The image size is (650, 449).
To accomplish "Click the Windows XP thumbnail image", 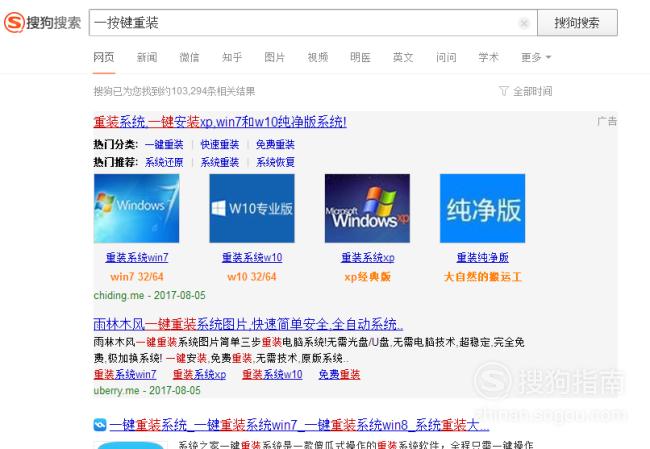I will (x=367, y=208).
